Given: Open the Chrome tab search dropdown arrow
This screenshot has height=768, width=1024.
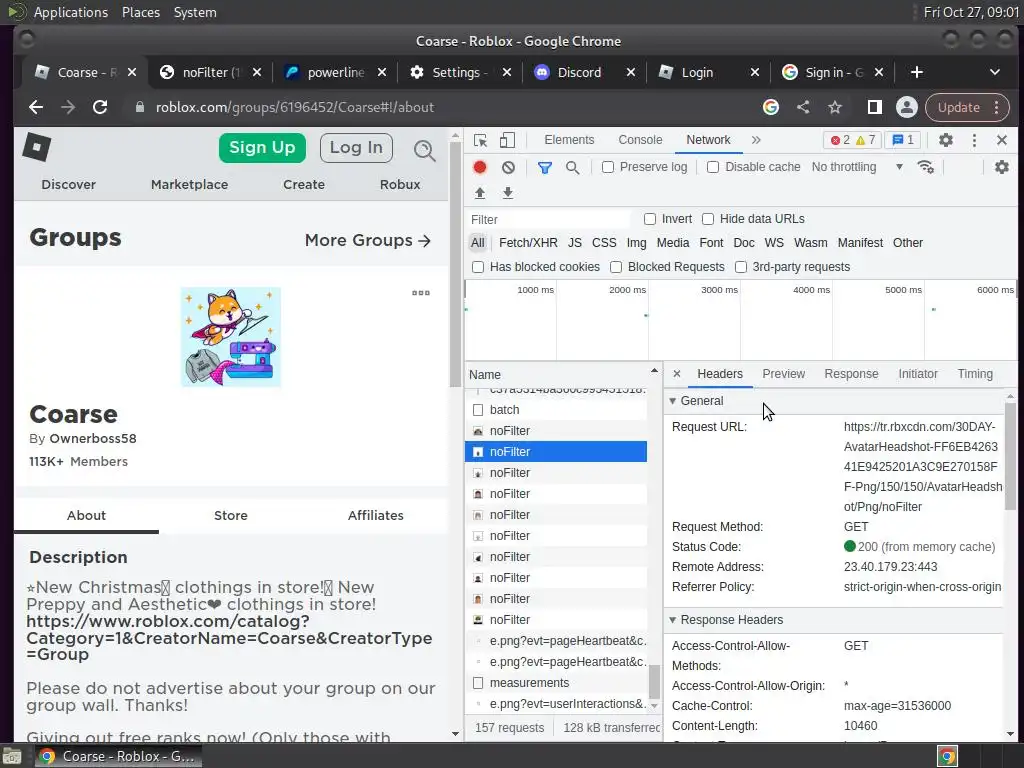Looking at the screenshot, I should [x=995, y=72].
